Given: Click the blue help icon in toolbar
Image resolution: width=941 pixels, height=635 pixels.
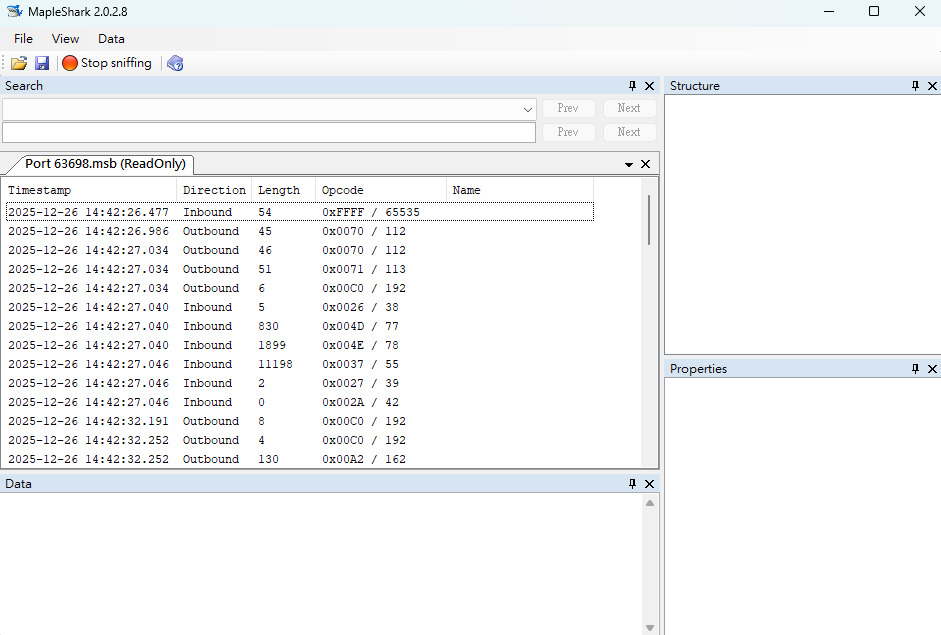Looking at the screenshot, I should coord(175,63).
